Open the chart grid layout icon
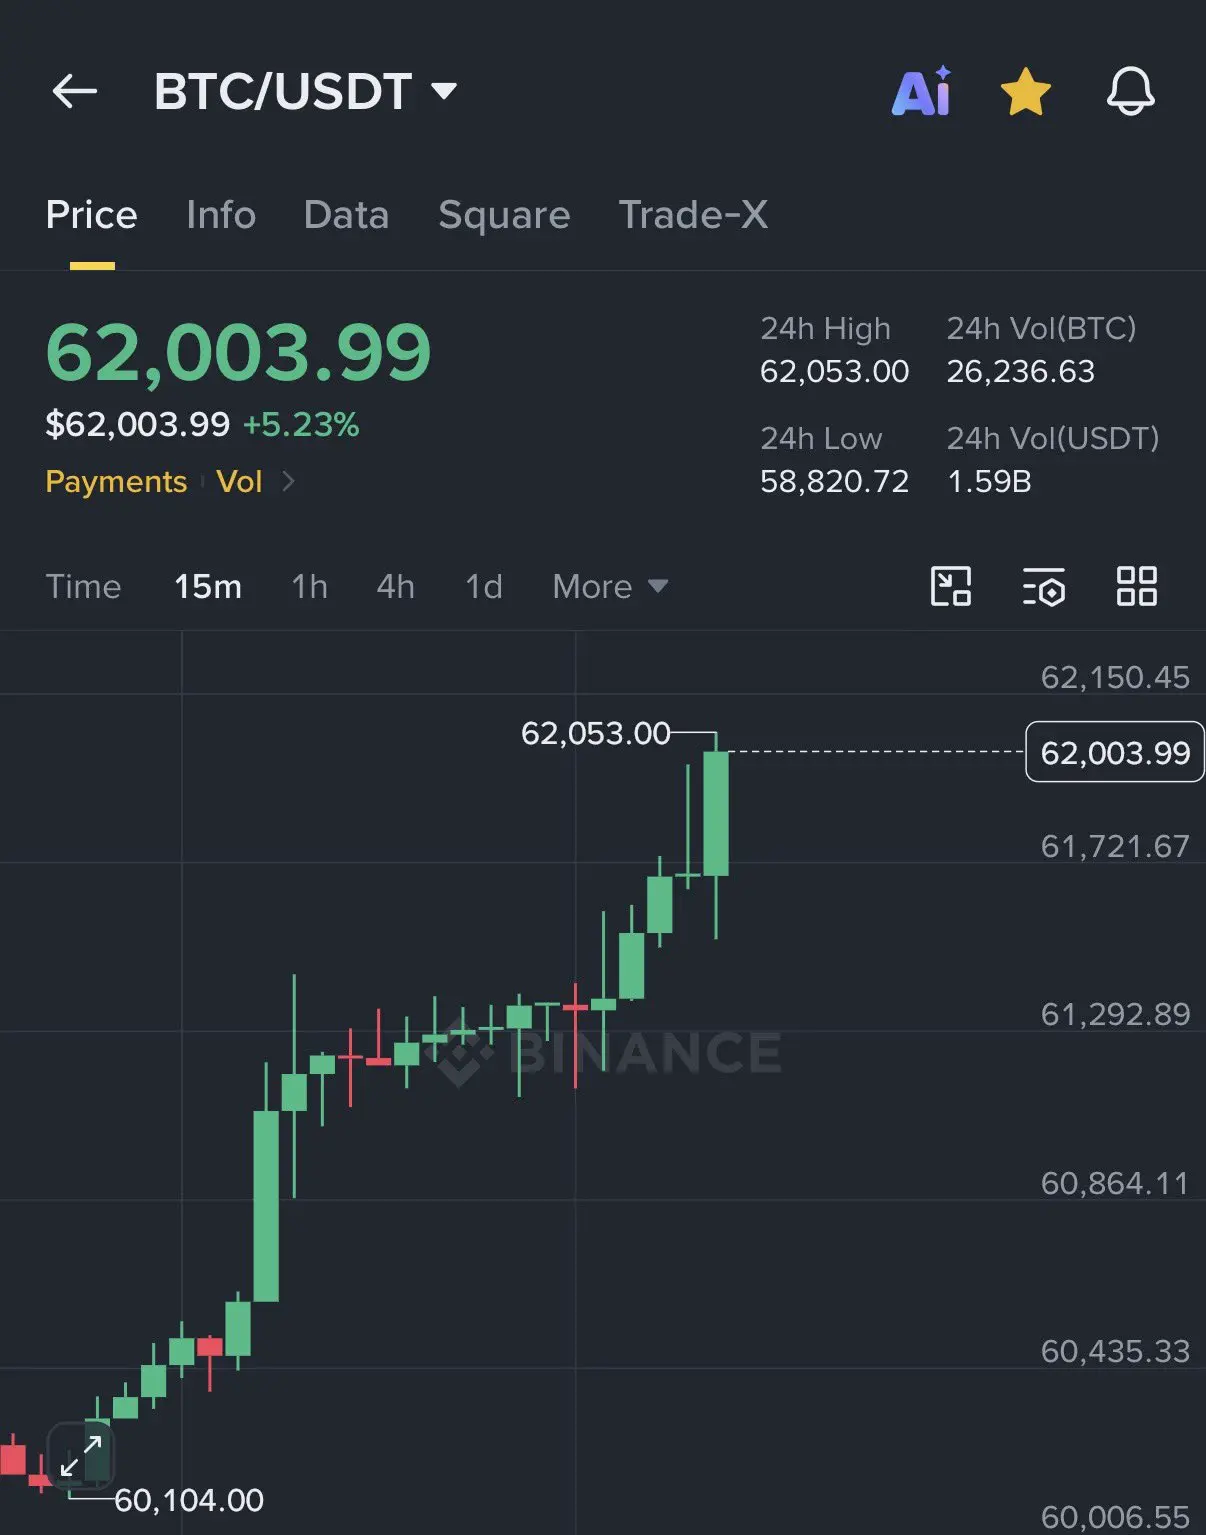 (x=1136, y=586)
